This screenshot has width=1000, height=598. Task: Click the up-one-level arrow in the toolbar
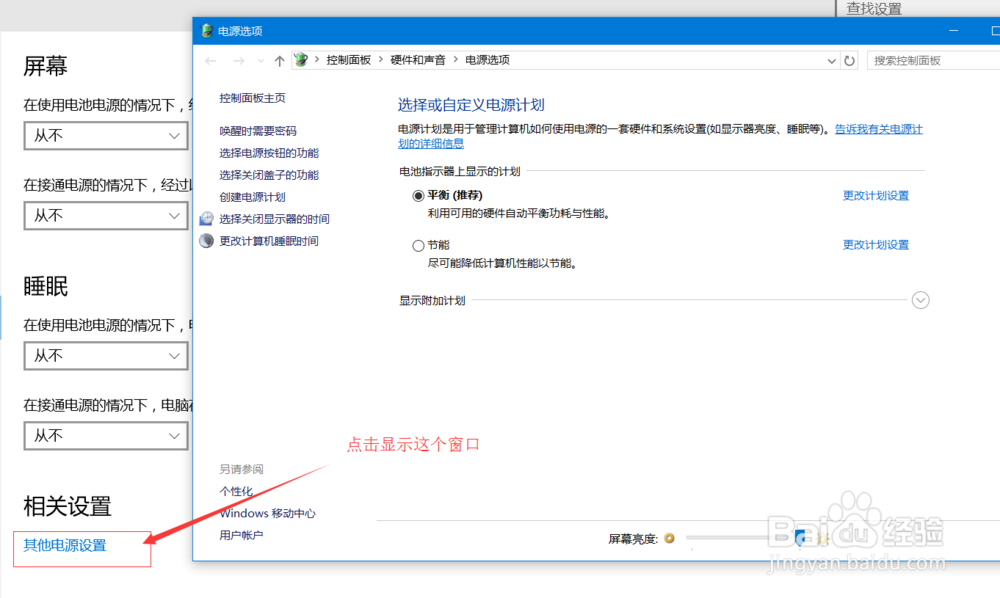(280, 60)
